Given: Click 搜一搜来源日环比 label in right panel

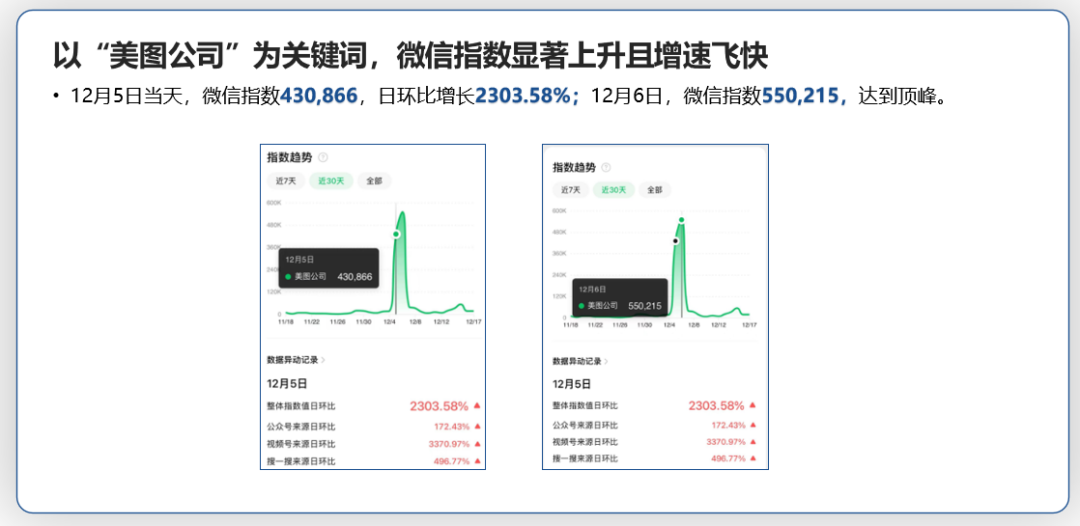Looking at the screenshot, I should coord(585,458).
